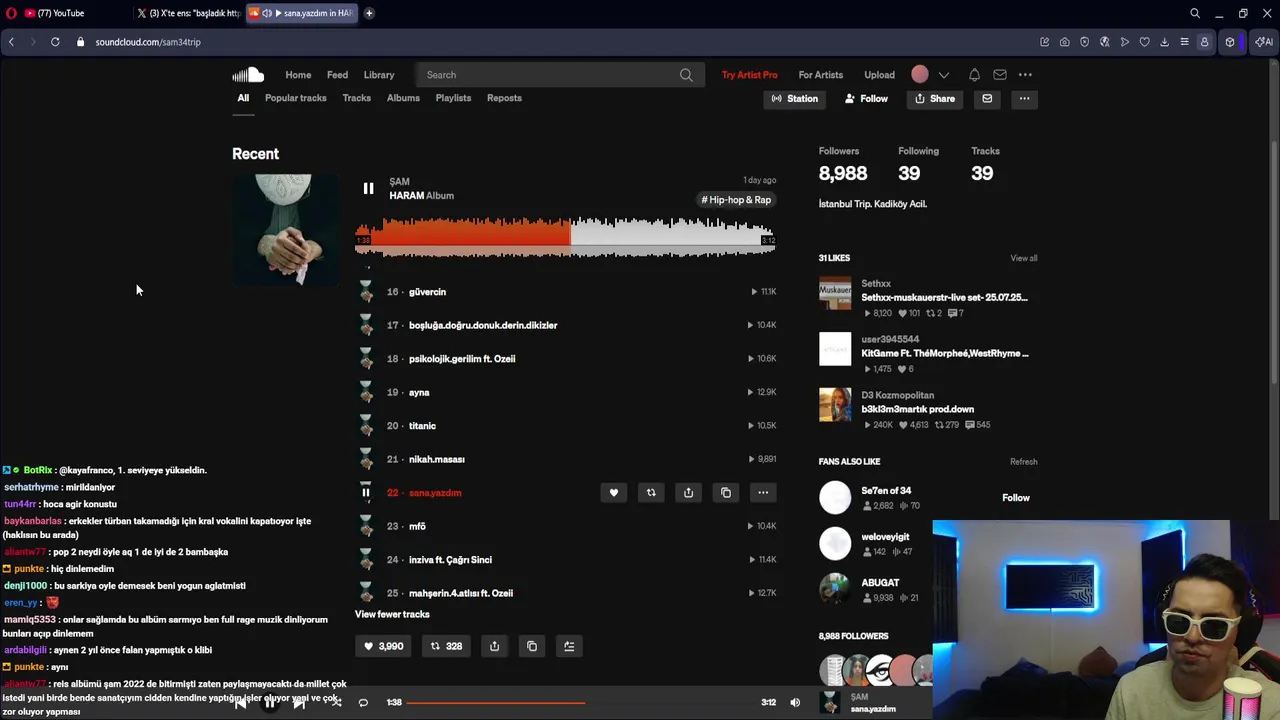Play track 20 titanic
The width and height of the screenshot is (1280, 720).
422,426
